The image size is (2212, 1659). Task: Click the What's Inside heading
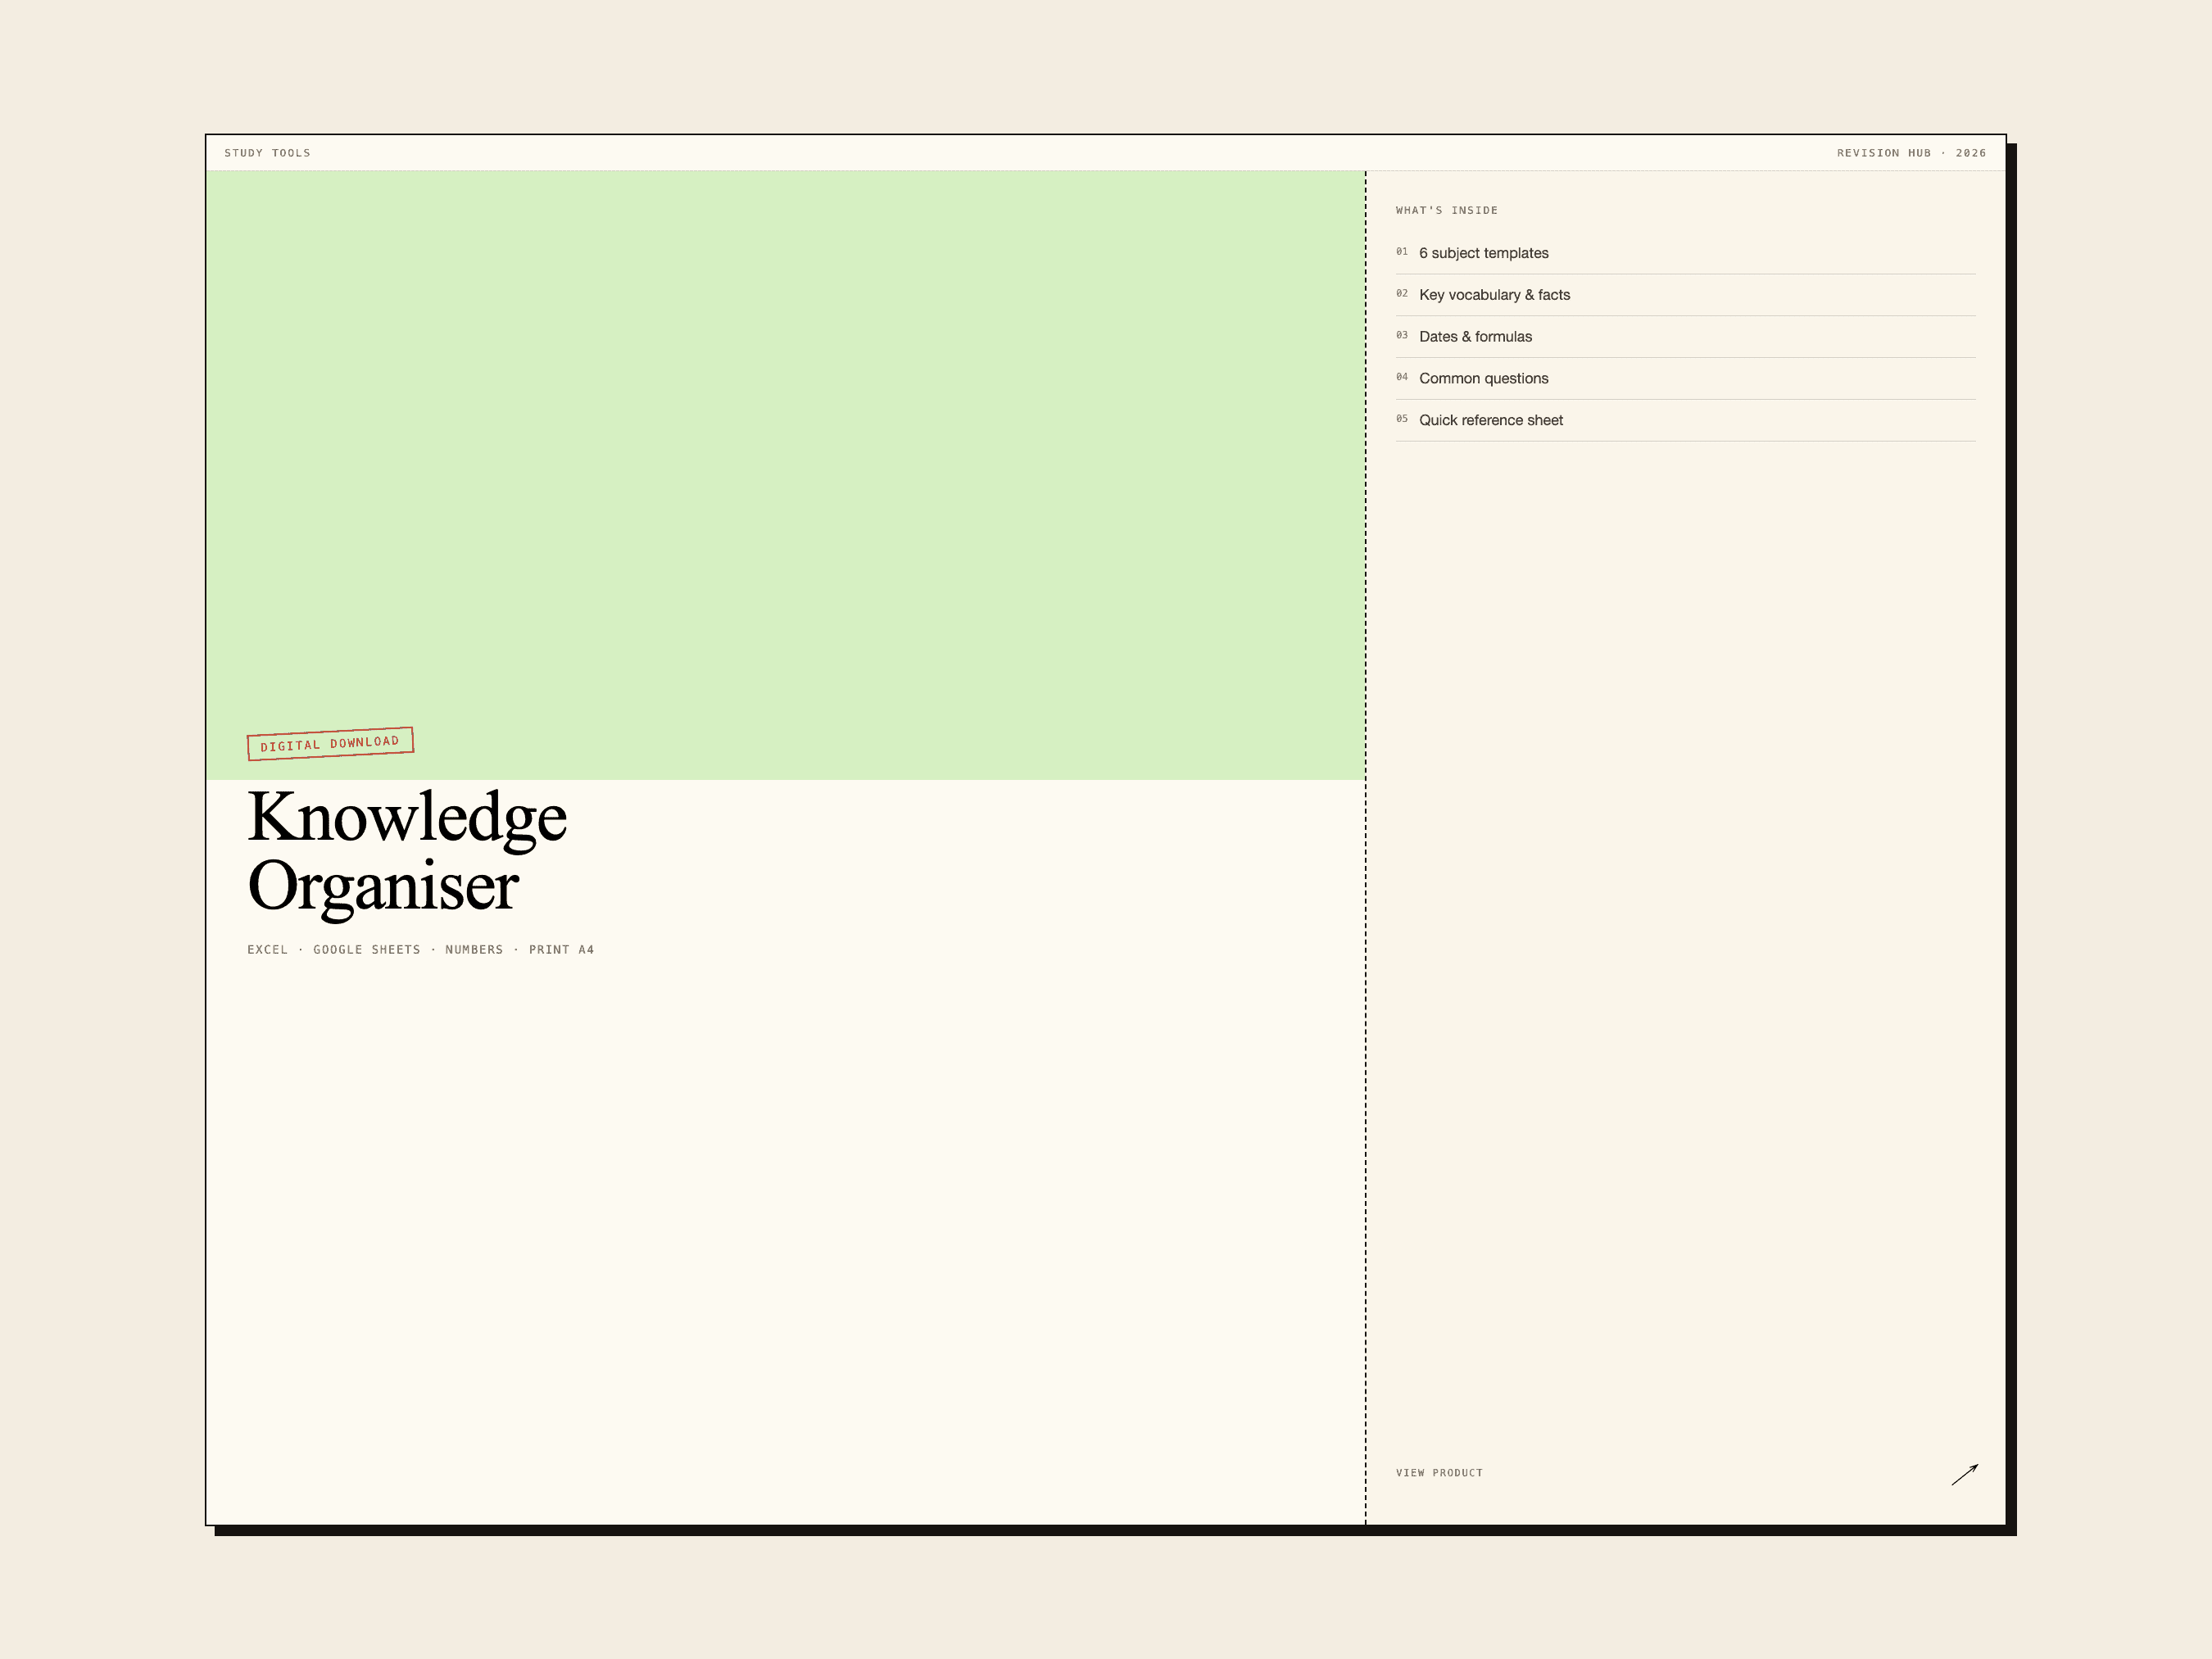point(1446,210)
